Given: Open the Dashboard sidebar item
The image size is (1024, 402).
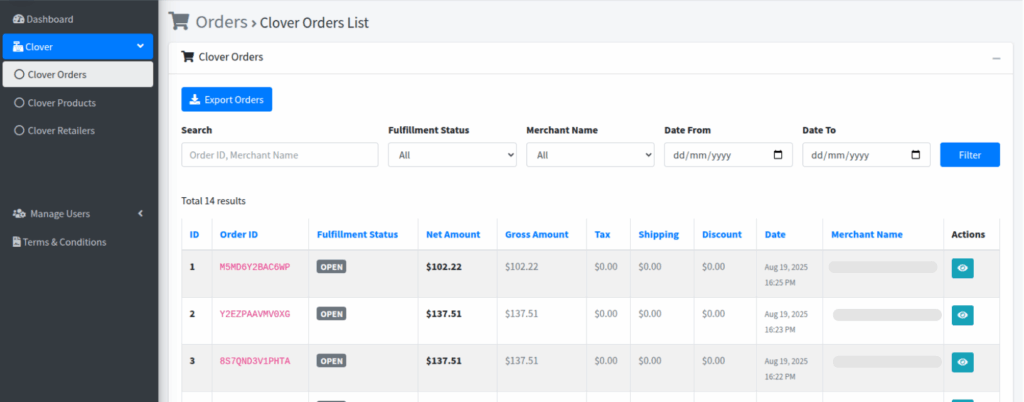Looking at the screenshot, I should coord(43,20).
